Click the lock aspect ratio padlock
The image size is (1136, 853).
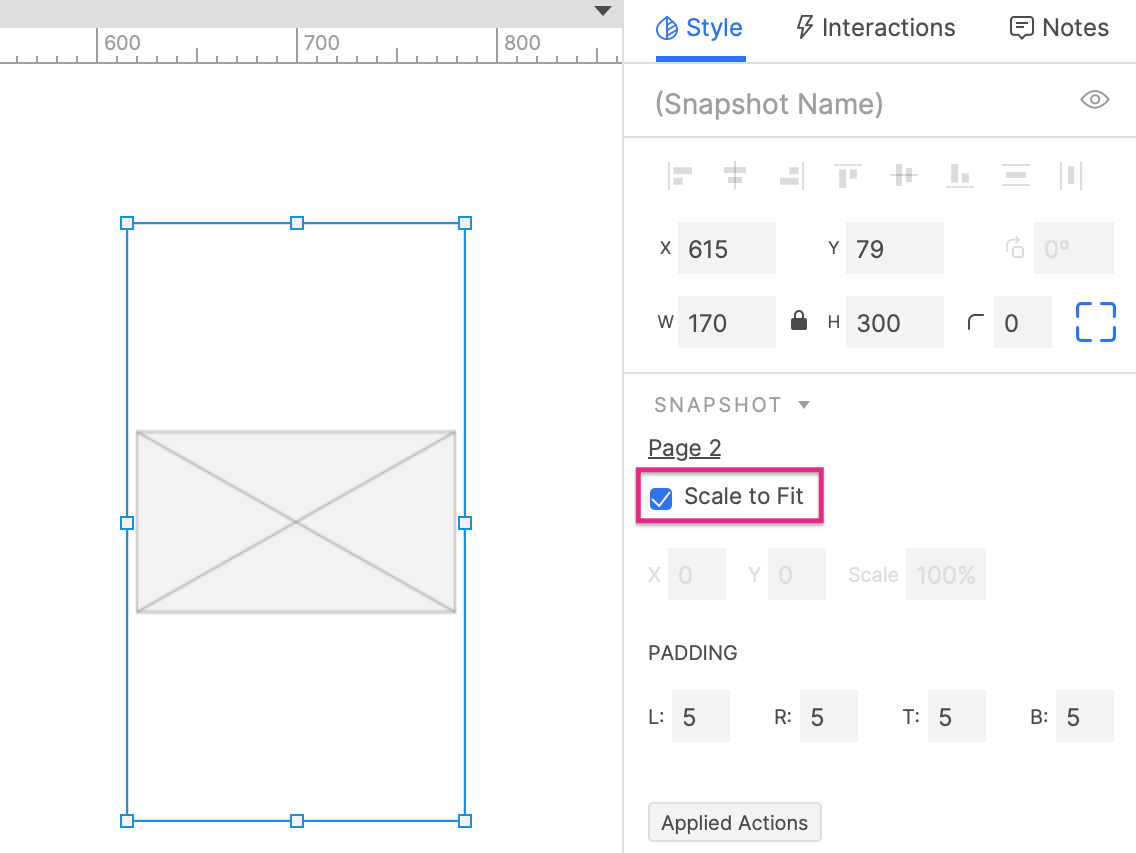(798, 322)
